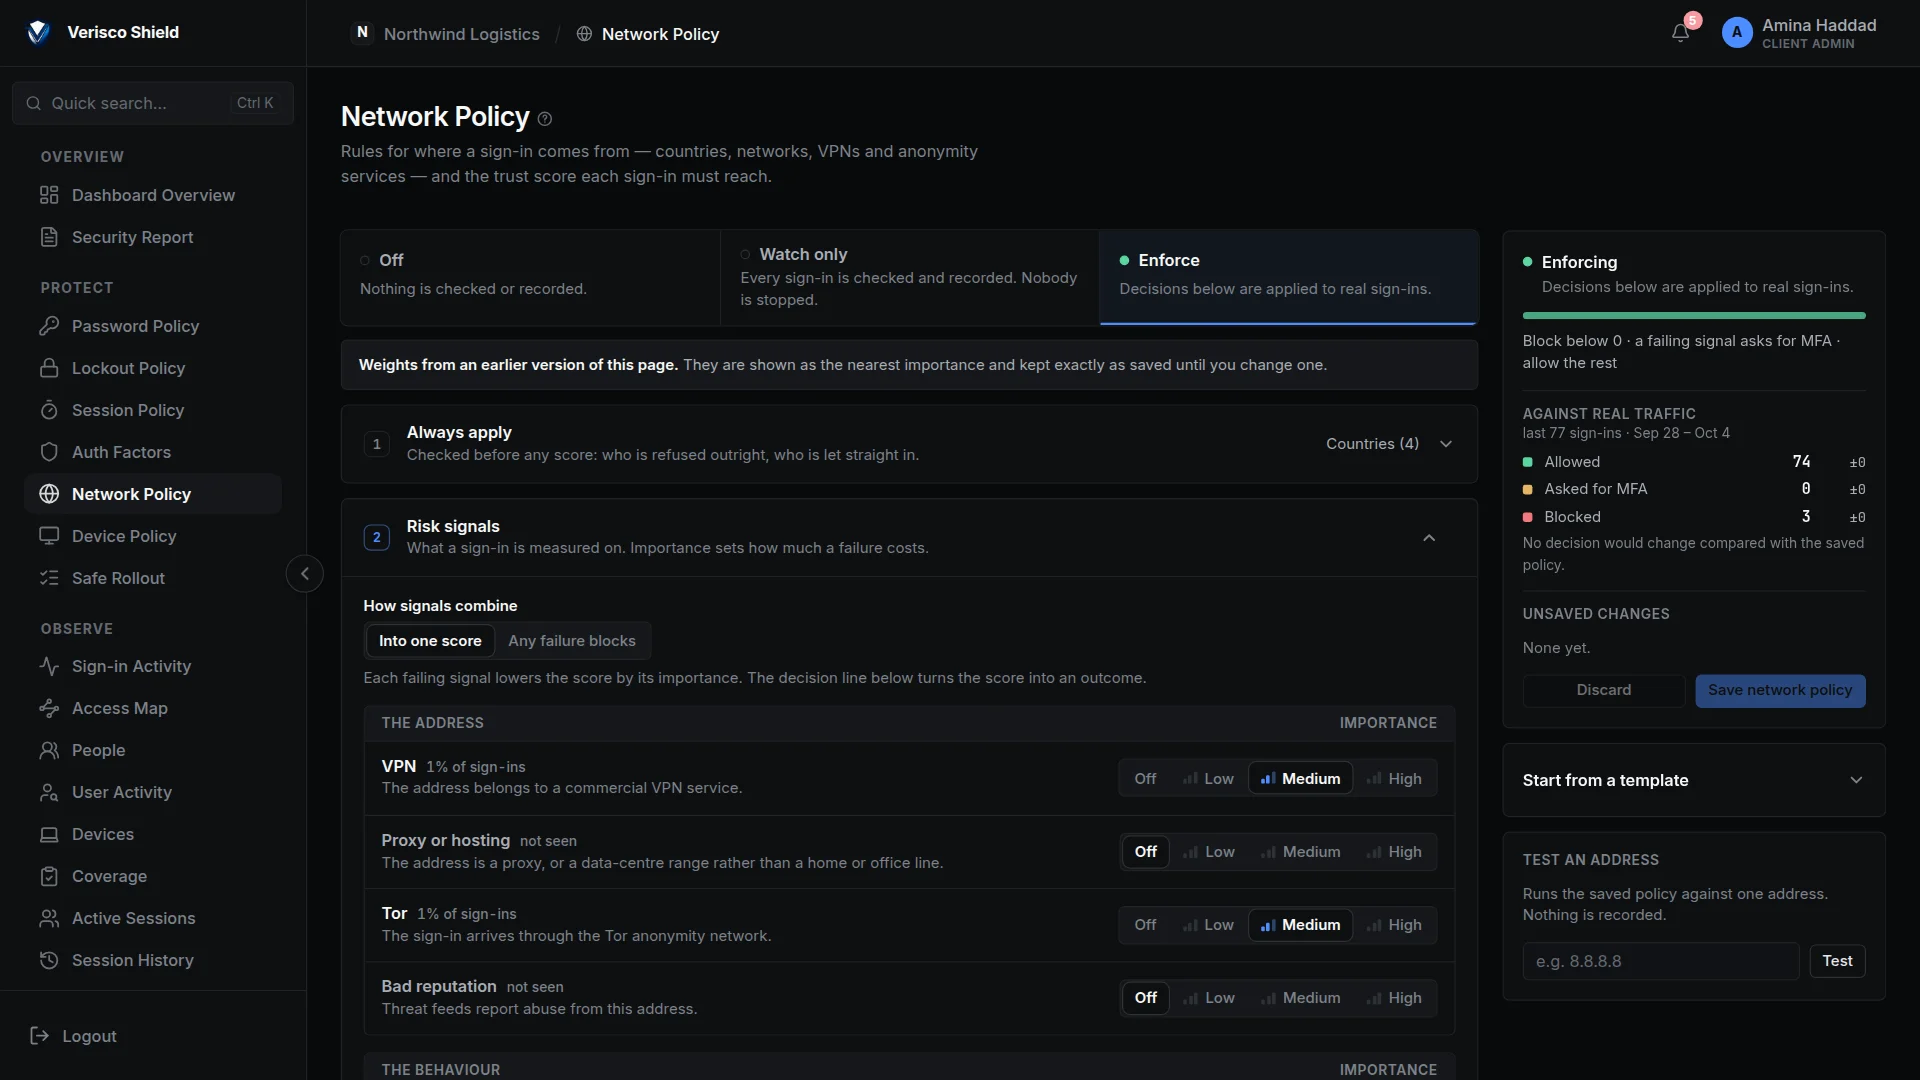
Task: Click the Always apply step 1 badge
Action: [x=377, y=444]
